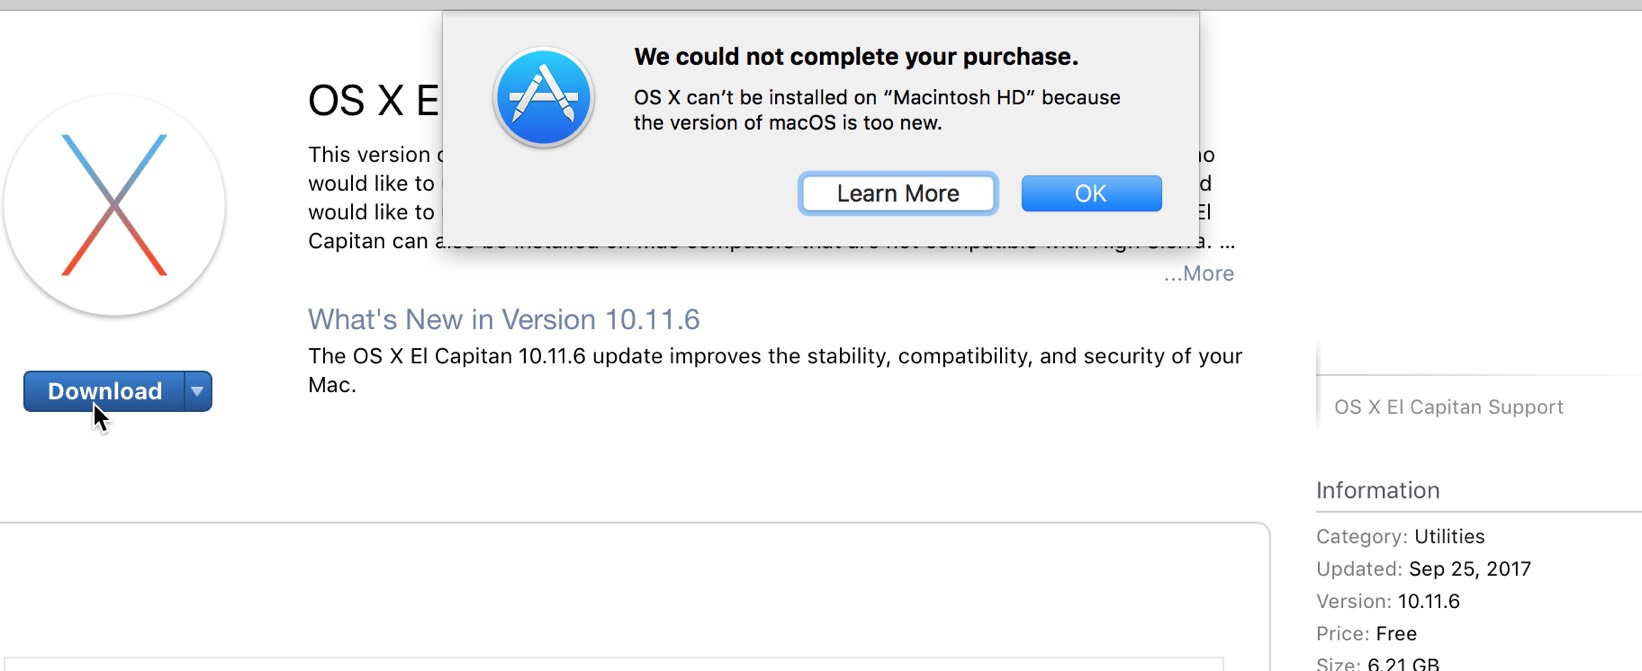1642x671 pixels.
Task: Click the Price: Free label
Action: point(1367,633)
